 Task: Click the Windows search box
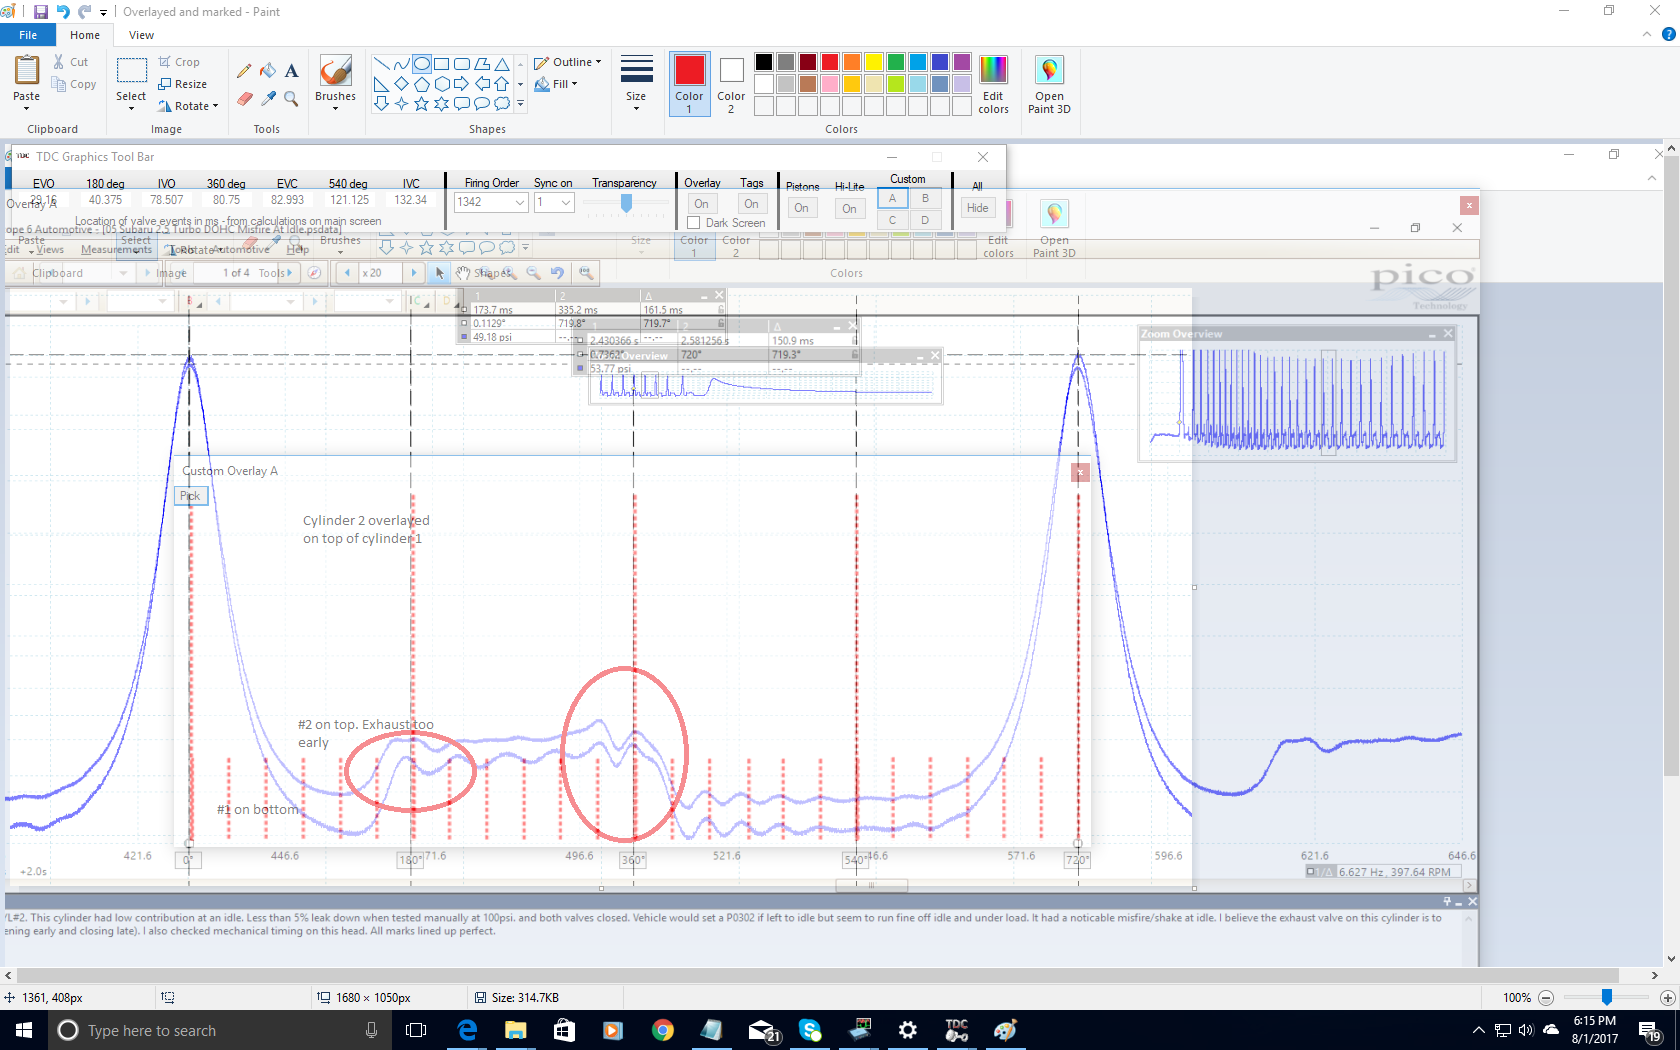click(220, 1030)
